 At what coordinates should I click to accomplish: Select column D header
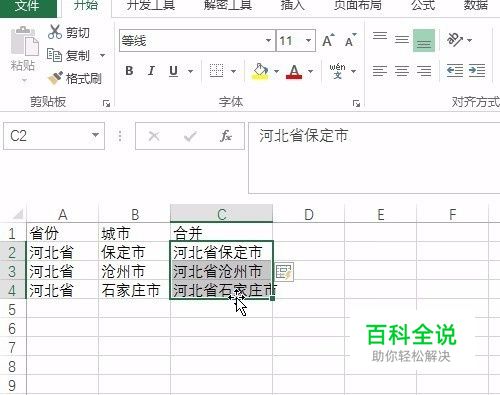[x=308, y=214]
